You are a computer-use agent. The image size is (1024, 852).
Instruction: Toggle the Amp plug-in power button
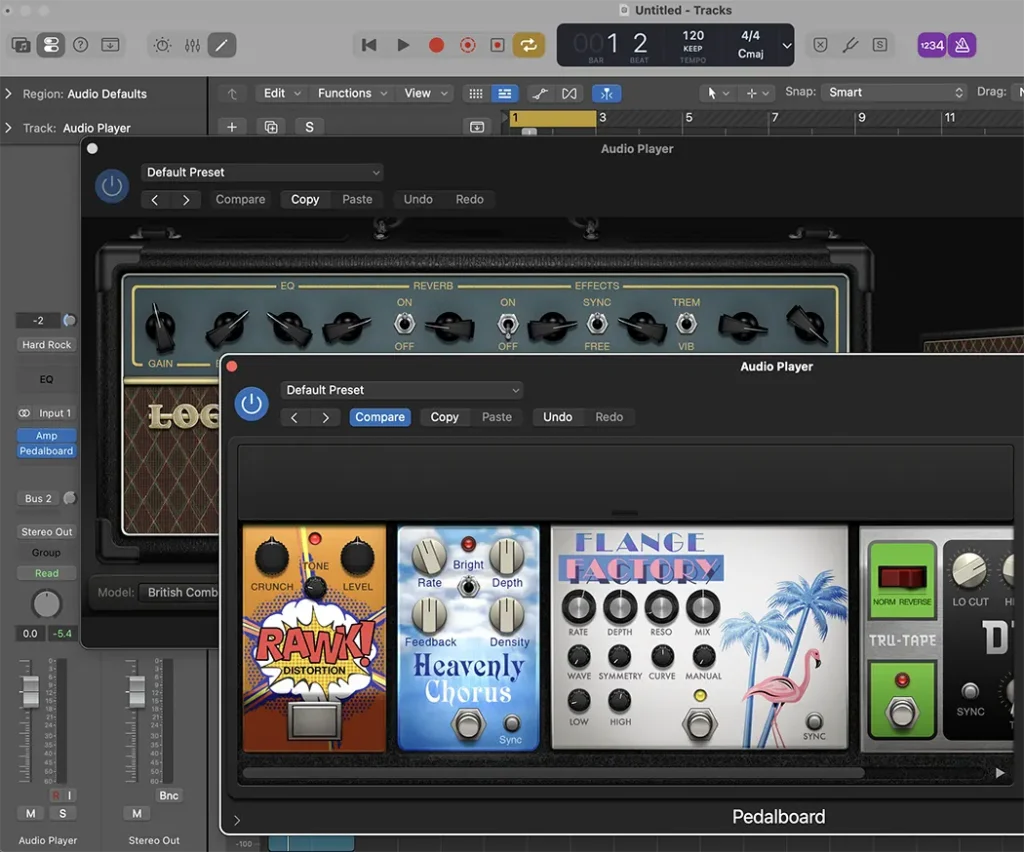point(112,186)
